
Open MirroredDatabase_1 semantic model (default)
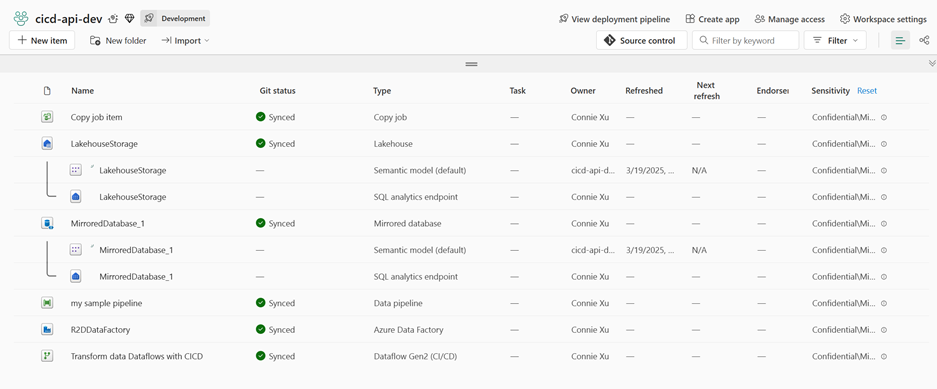pyautogui.click(x=136, y=250)
